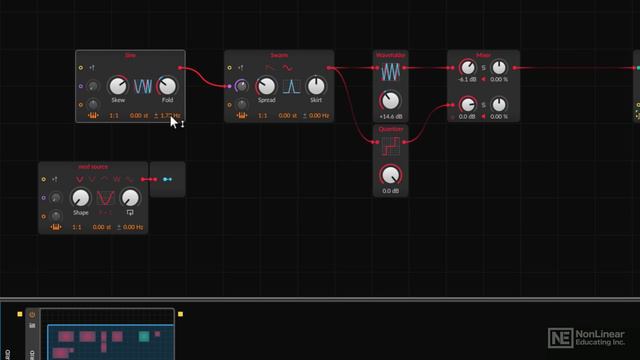This screenshot has width=640, height=360.
Task: Click the Swarm module output port
Action: (x=329, y=68)
